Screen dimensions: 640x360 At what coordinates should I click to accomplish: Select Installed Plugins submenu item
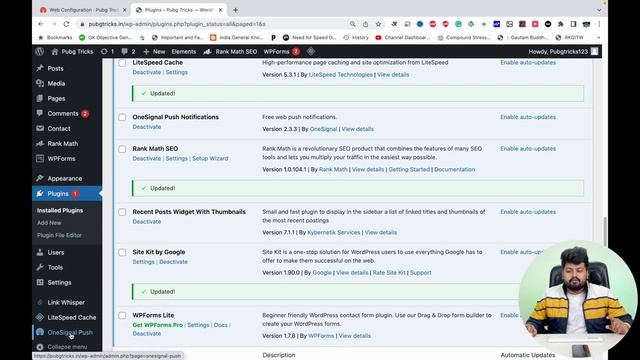(60, 211)
